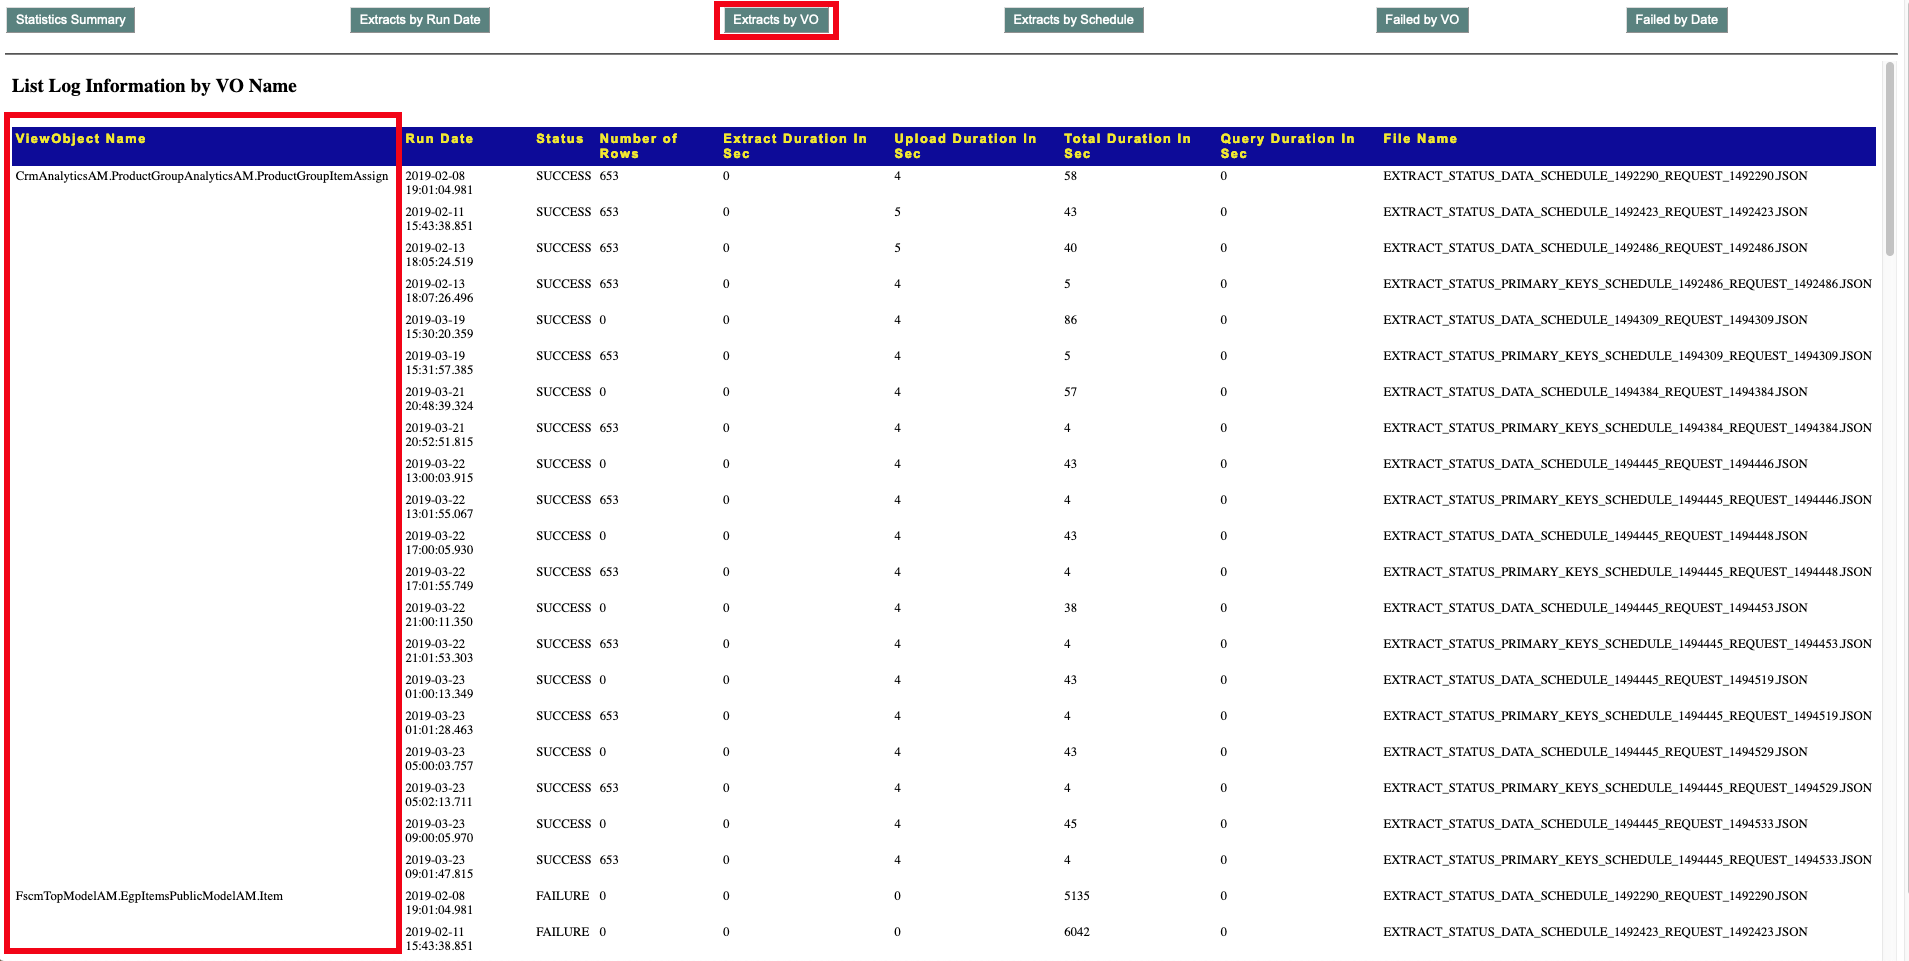Click file EXTRACT_STATUS_DATA_SCHEDULE_1494309_REQUEST_1494309.JSON
Image resolution: width=1909 pixels, height=961 pixels.
point(1595,320)
